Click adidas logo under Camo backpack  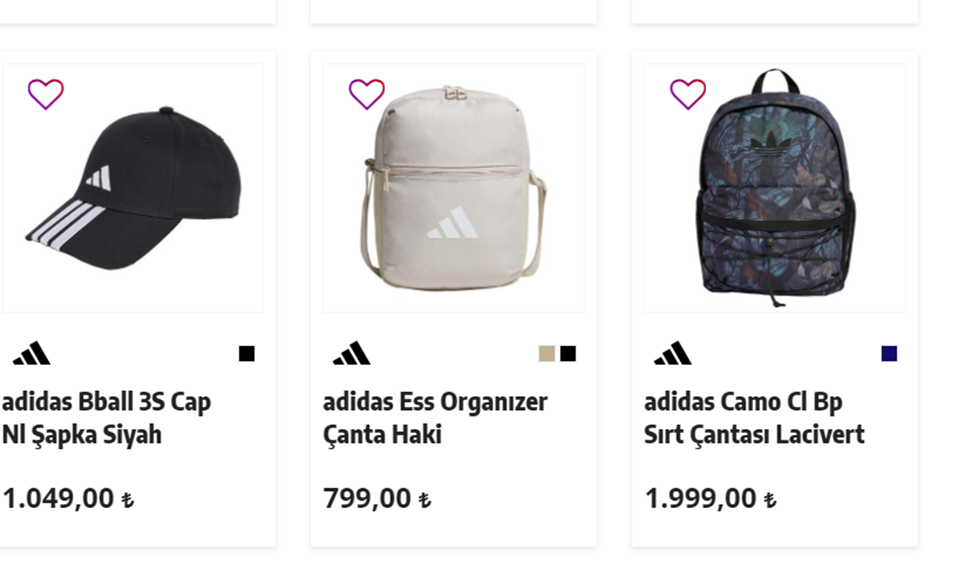(673, 353)
